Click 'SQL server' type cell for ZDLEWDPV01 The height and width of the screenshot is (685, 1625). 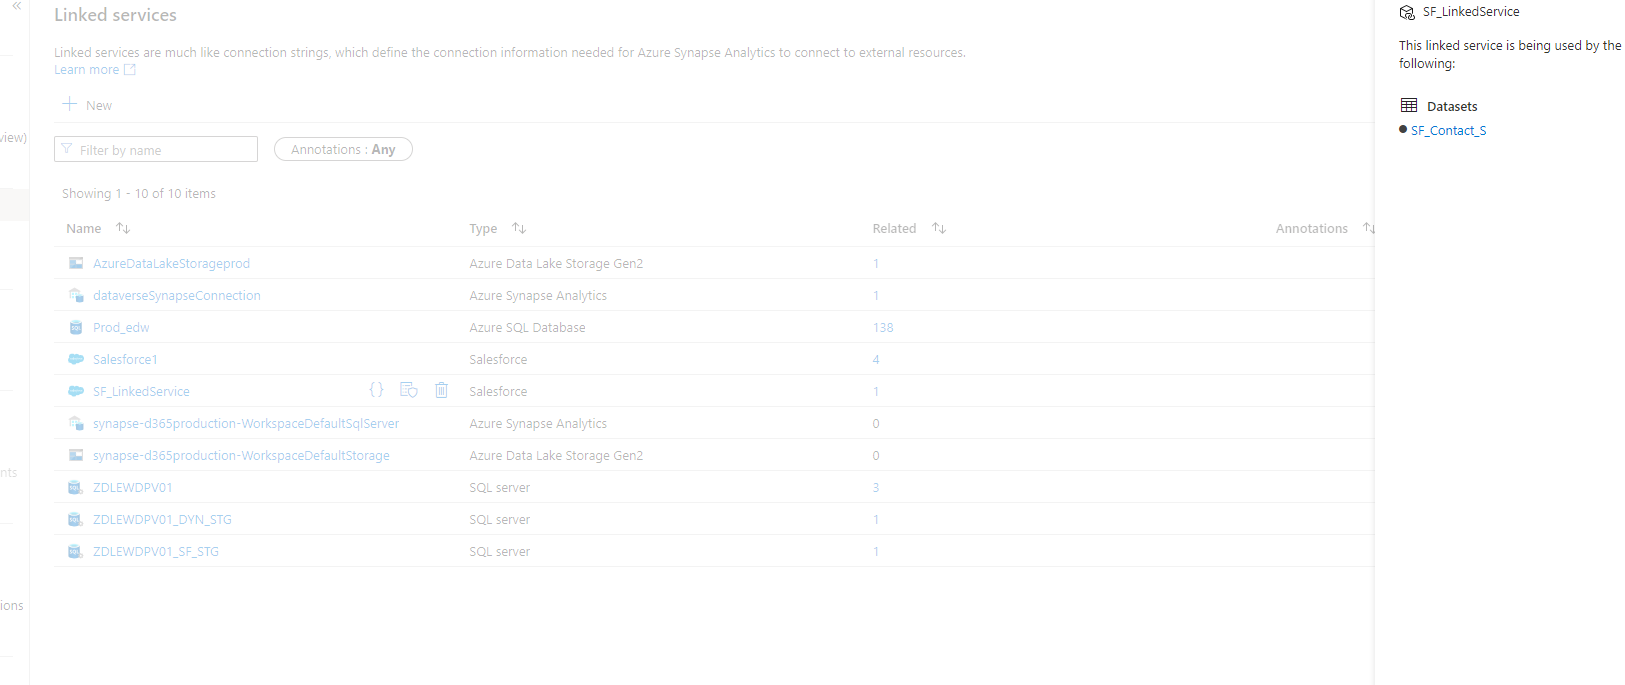(499, 487)
